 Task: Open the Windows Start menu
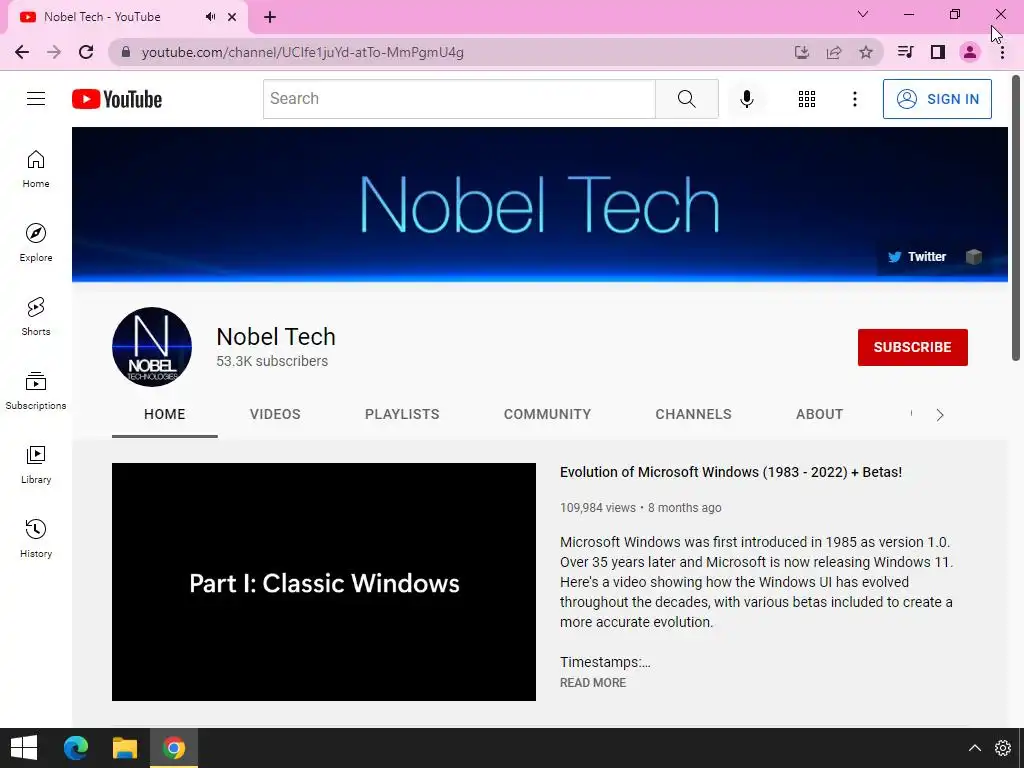click(x=24, y=748)
